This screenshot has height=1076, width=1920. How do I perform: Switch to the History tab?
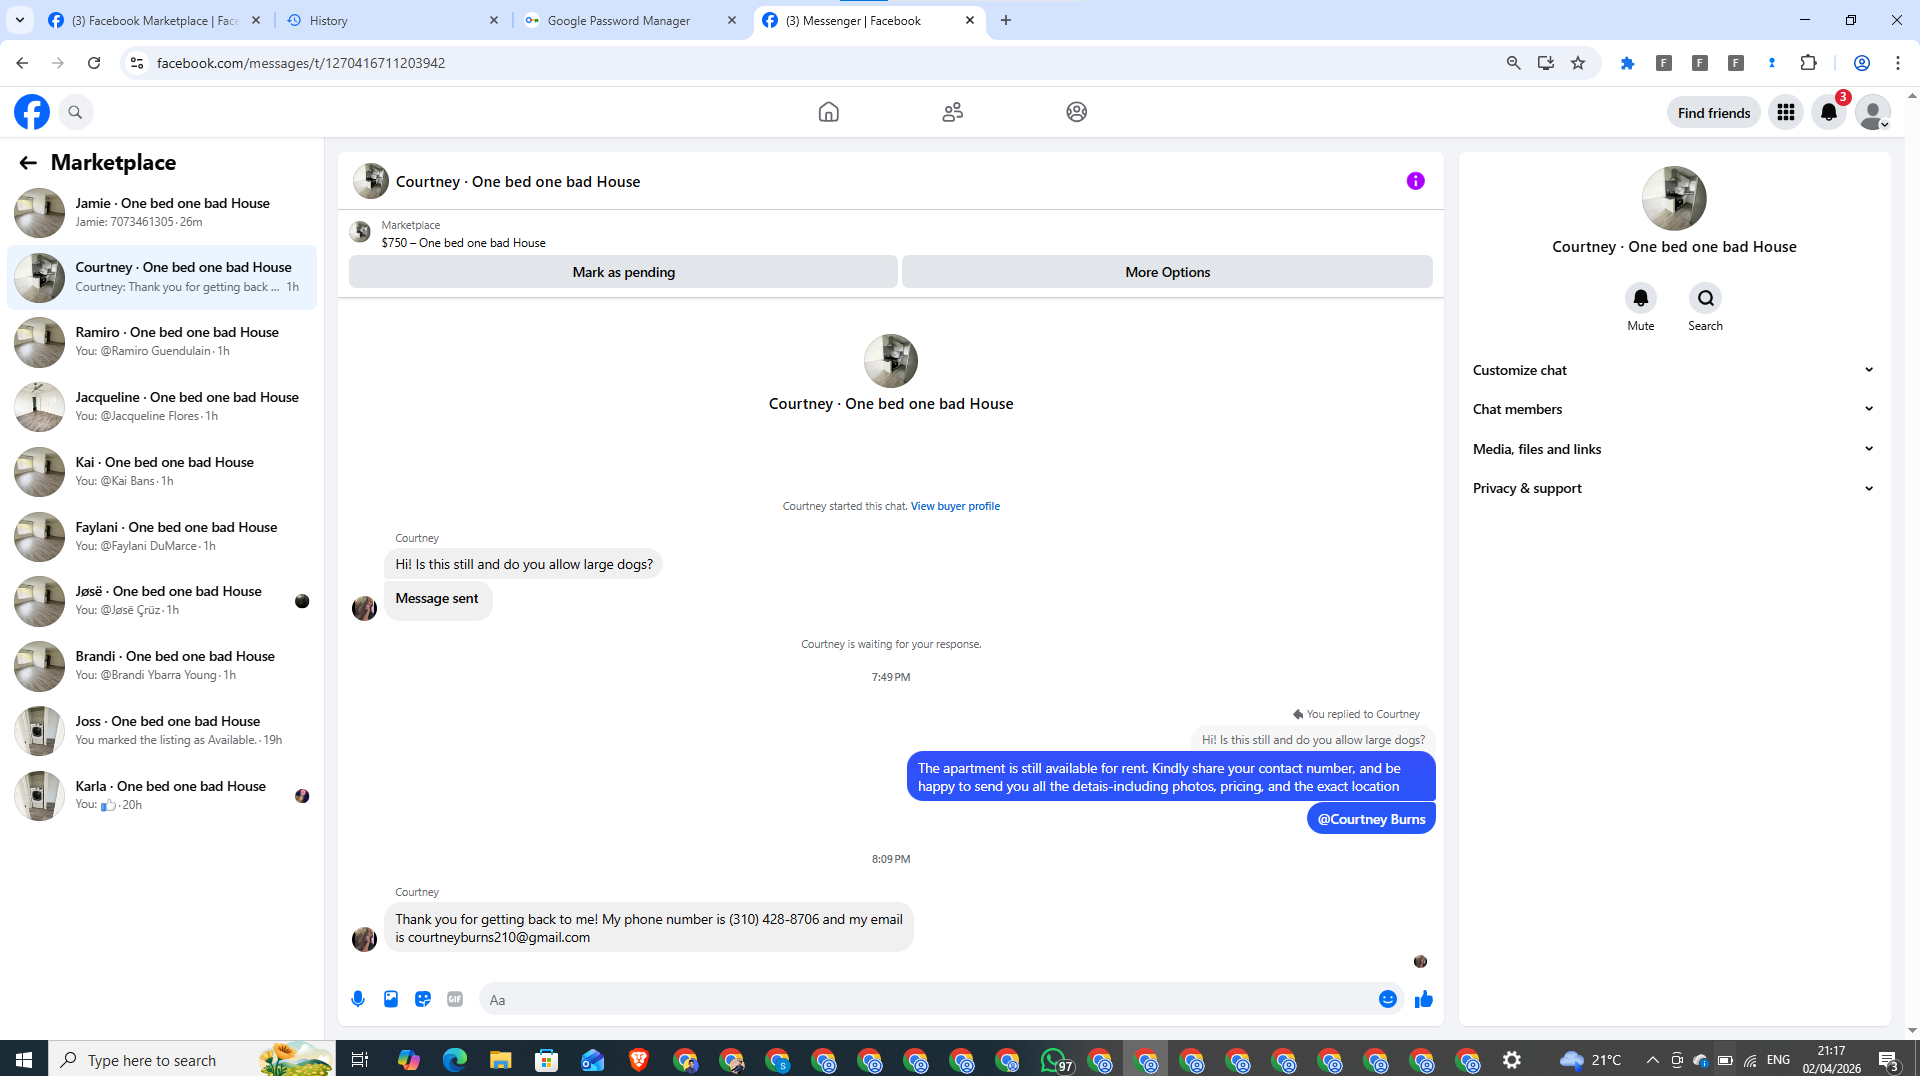coord(392,20)
